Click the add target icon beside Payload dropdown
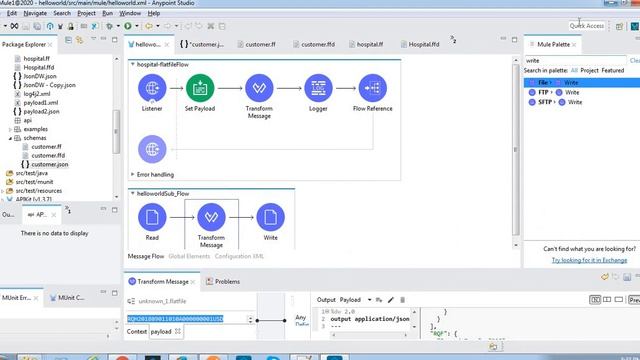640x360 pixels. [x=379, y=300]
